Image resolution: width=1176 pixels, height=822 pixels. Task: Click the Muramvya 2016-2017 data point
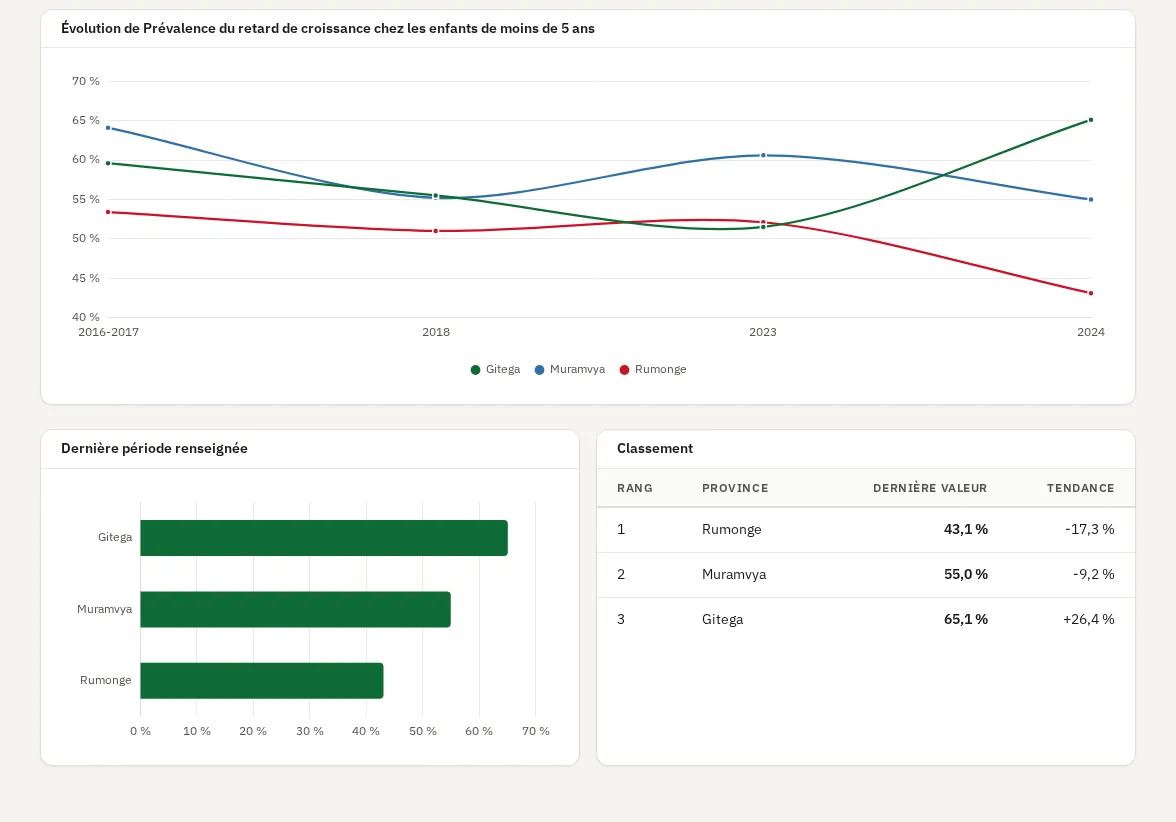coord(109,128)
